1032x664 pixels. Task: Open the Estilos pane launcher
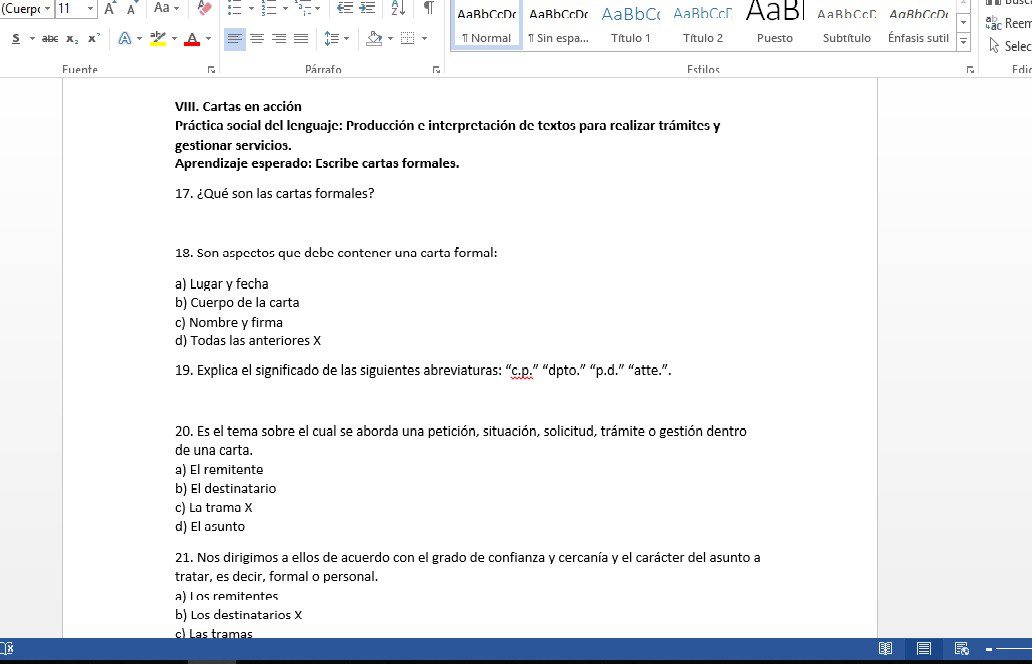pyautogui.click(x=970, y=69)
